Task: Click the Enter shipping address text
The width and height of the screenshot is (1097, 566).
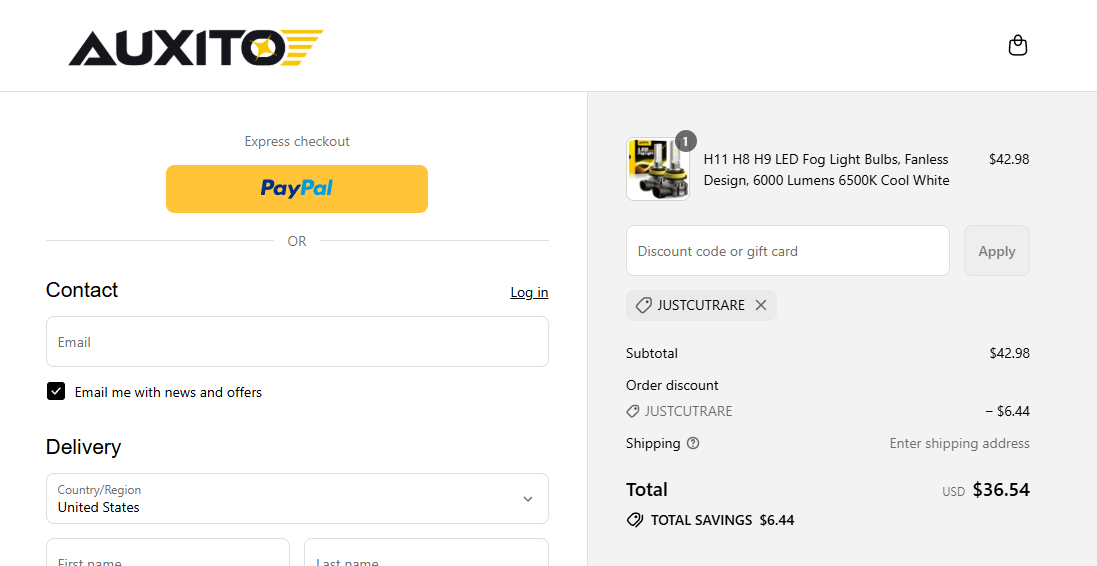Action: [959, 443]
